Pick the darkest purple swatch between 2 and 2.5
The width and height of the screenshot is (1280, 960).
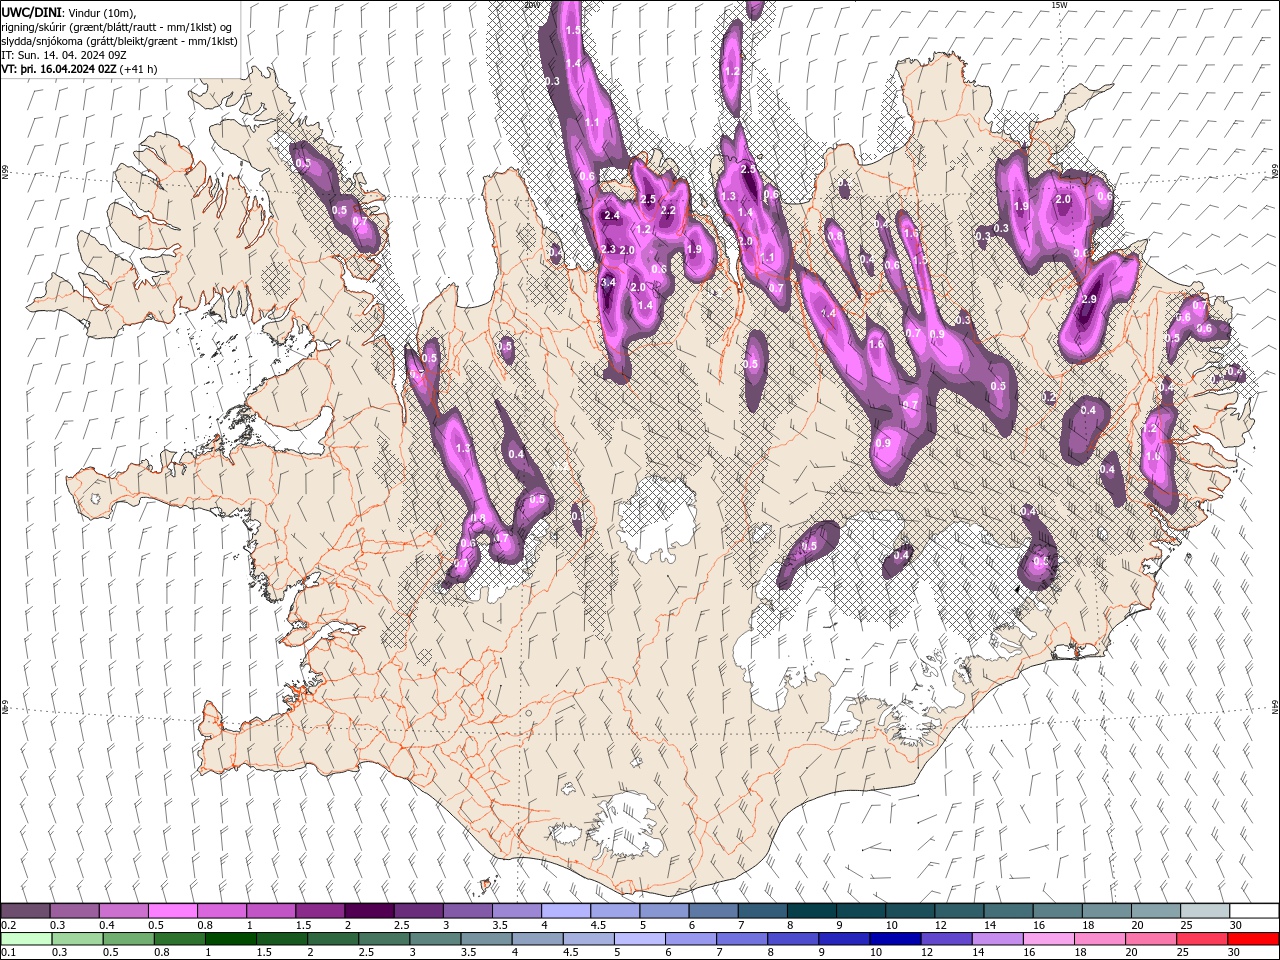[370, 911]
